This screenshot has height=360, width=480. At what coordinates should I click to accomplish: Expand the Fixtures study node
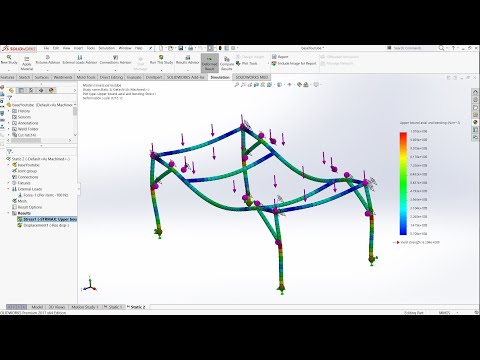coord(9,183)
